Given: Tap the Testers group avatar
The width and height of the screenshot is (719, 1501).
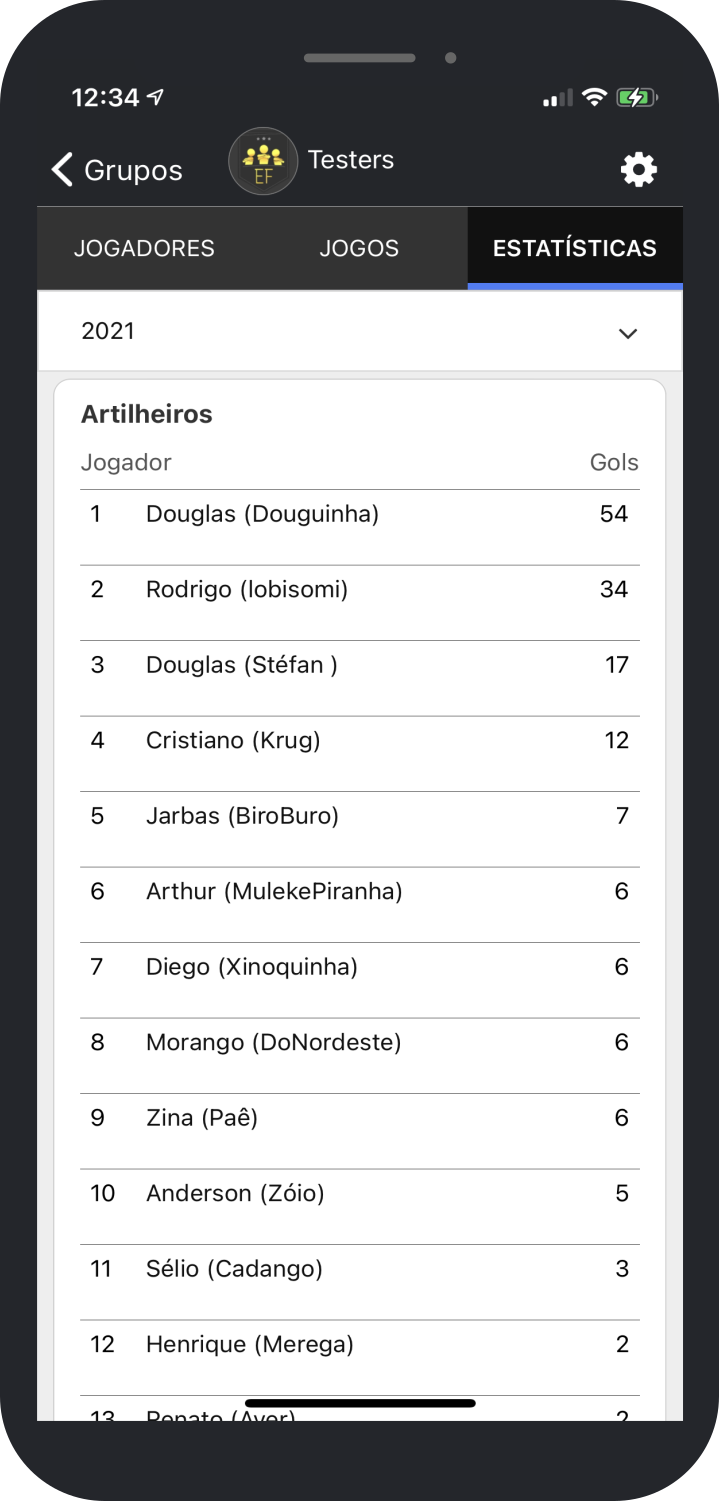Looking at the screenshot, I should point(262,160).
